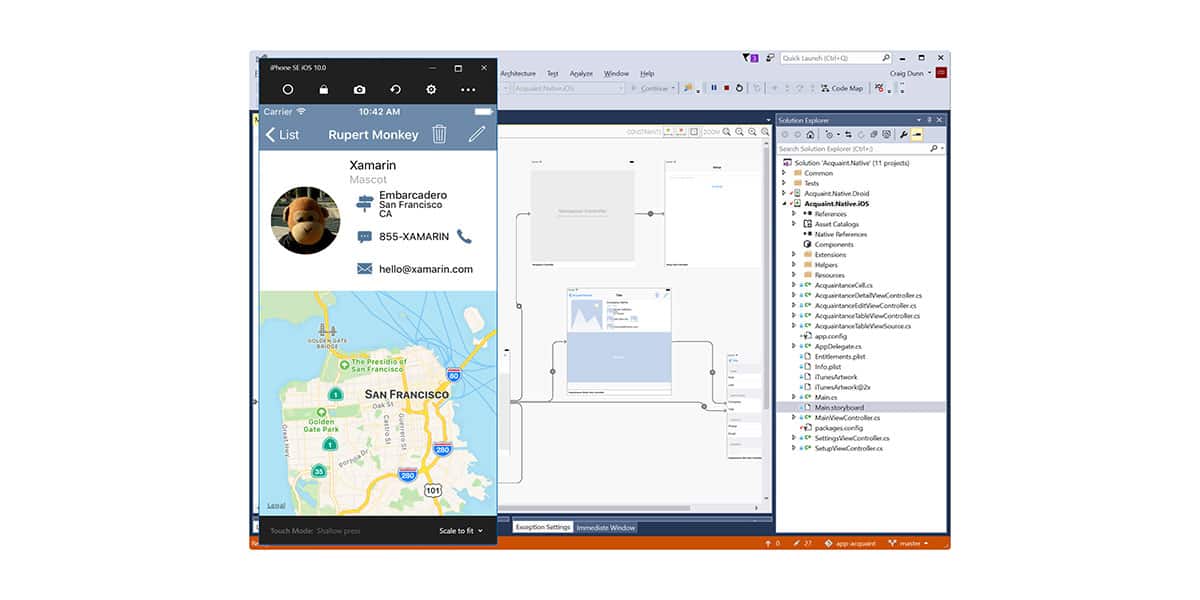The image size is (1200, 600).
Task: Tap the hello@xamarin.com email address
Action: tap(426, 269)
